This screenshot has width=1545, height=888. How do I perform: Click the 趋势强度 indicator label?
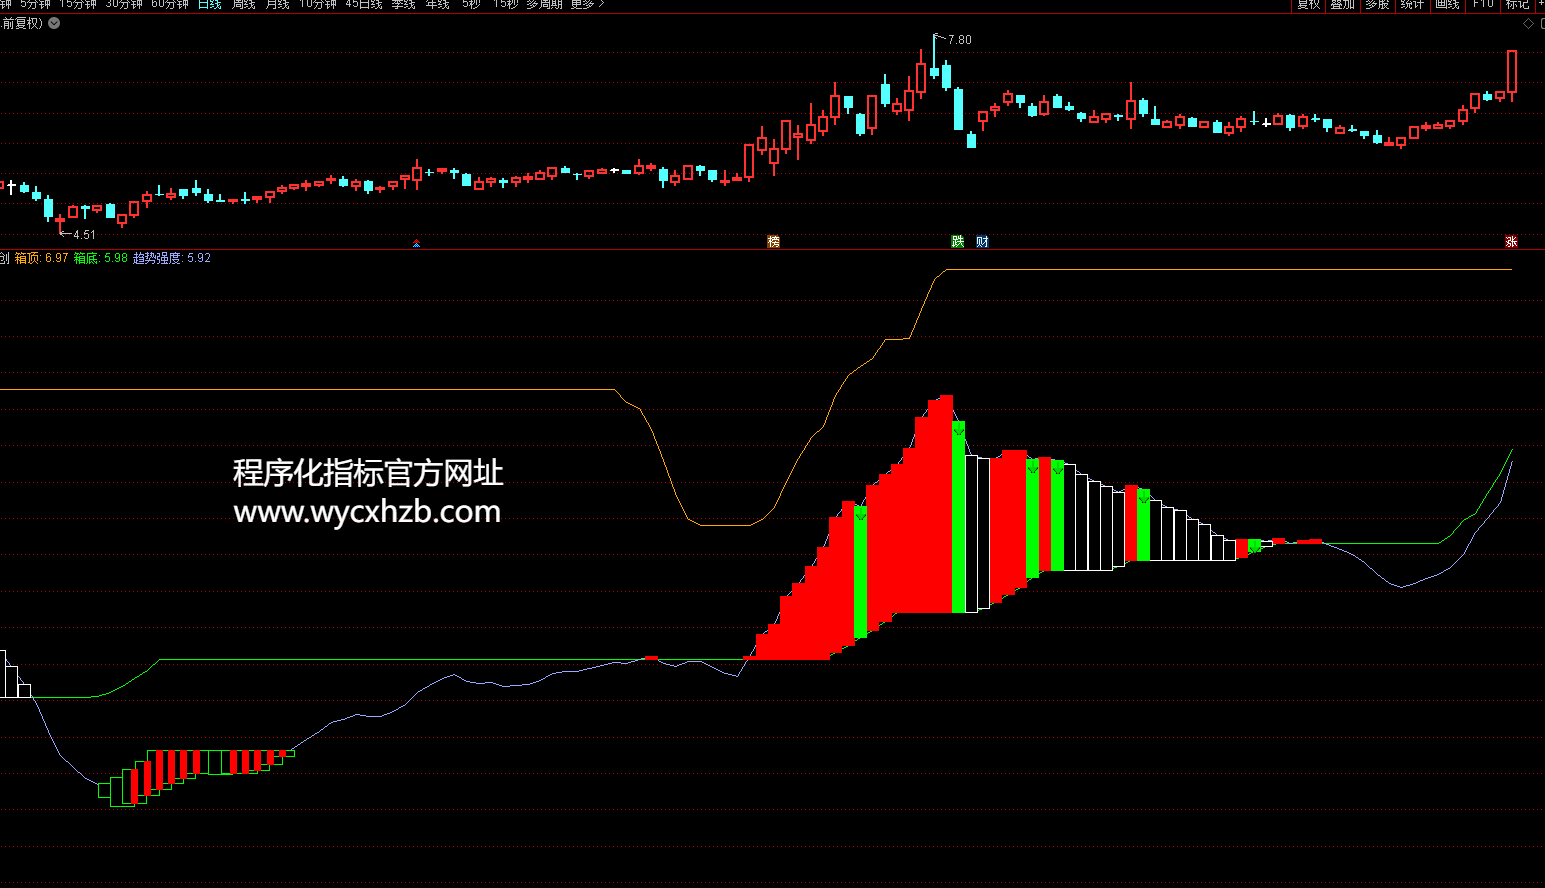point(157,258)
